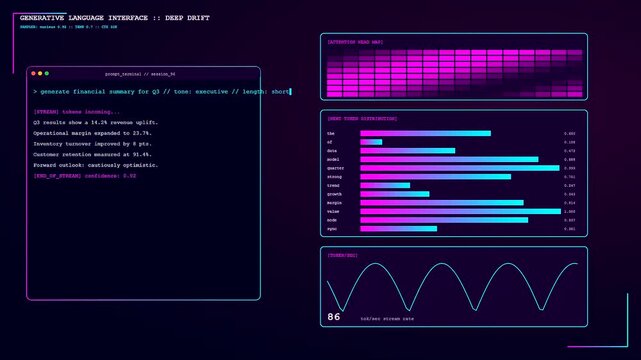This screenshot has height=360, width=641.
Task: Close the prompt_terminal window with red dot
Action: point(33,74)
